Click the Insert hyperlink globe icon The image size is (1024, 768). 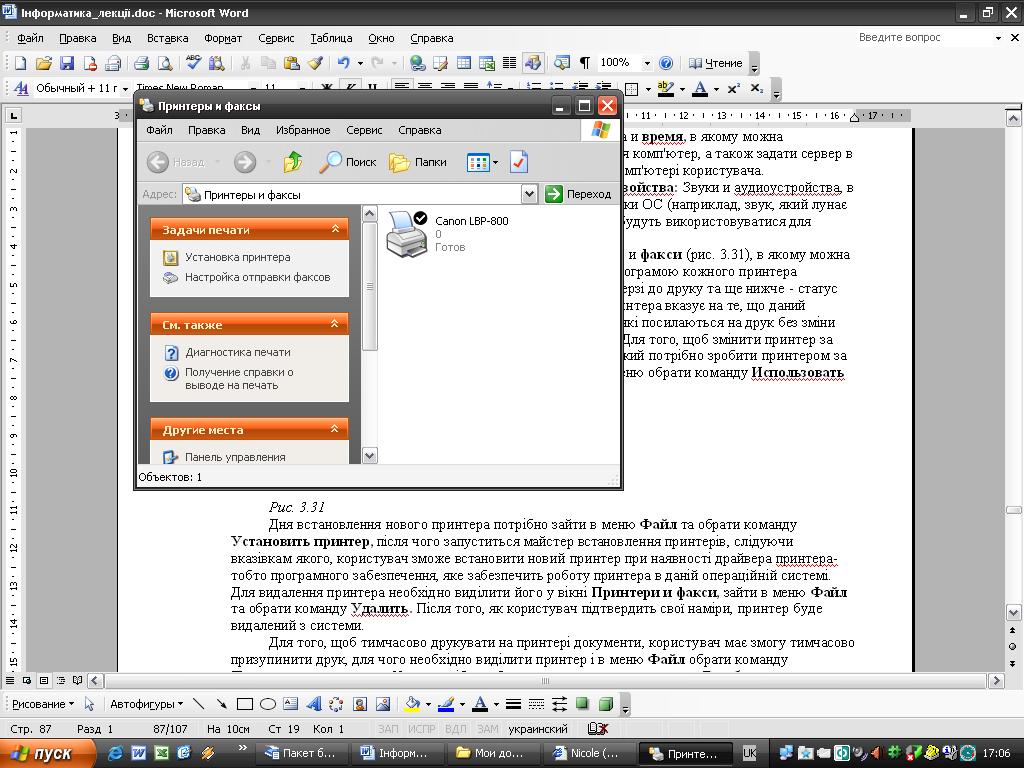pyautogui.click(x=417, y=63)
